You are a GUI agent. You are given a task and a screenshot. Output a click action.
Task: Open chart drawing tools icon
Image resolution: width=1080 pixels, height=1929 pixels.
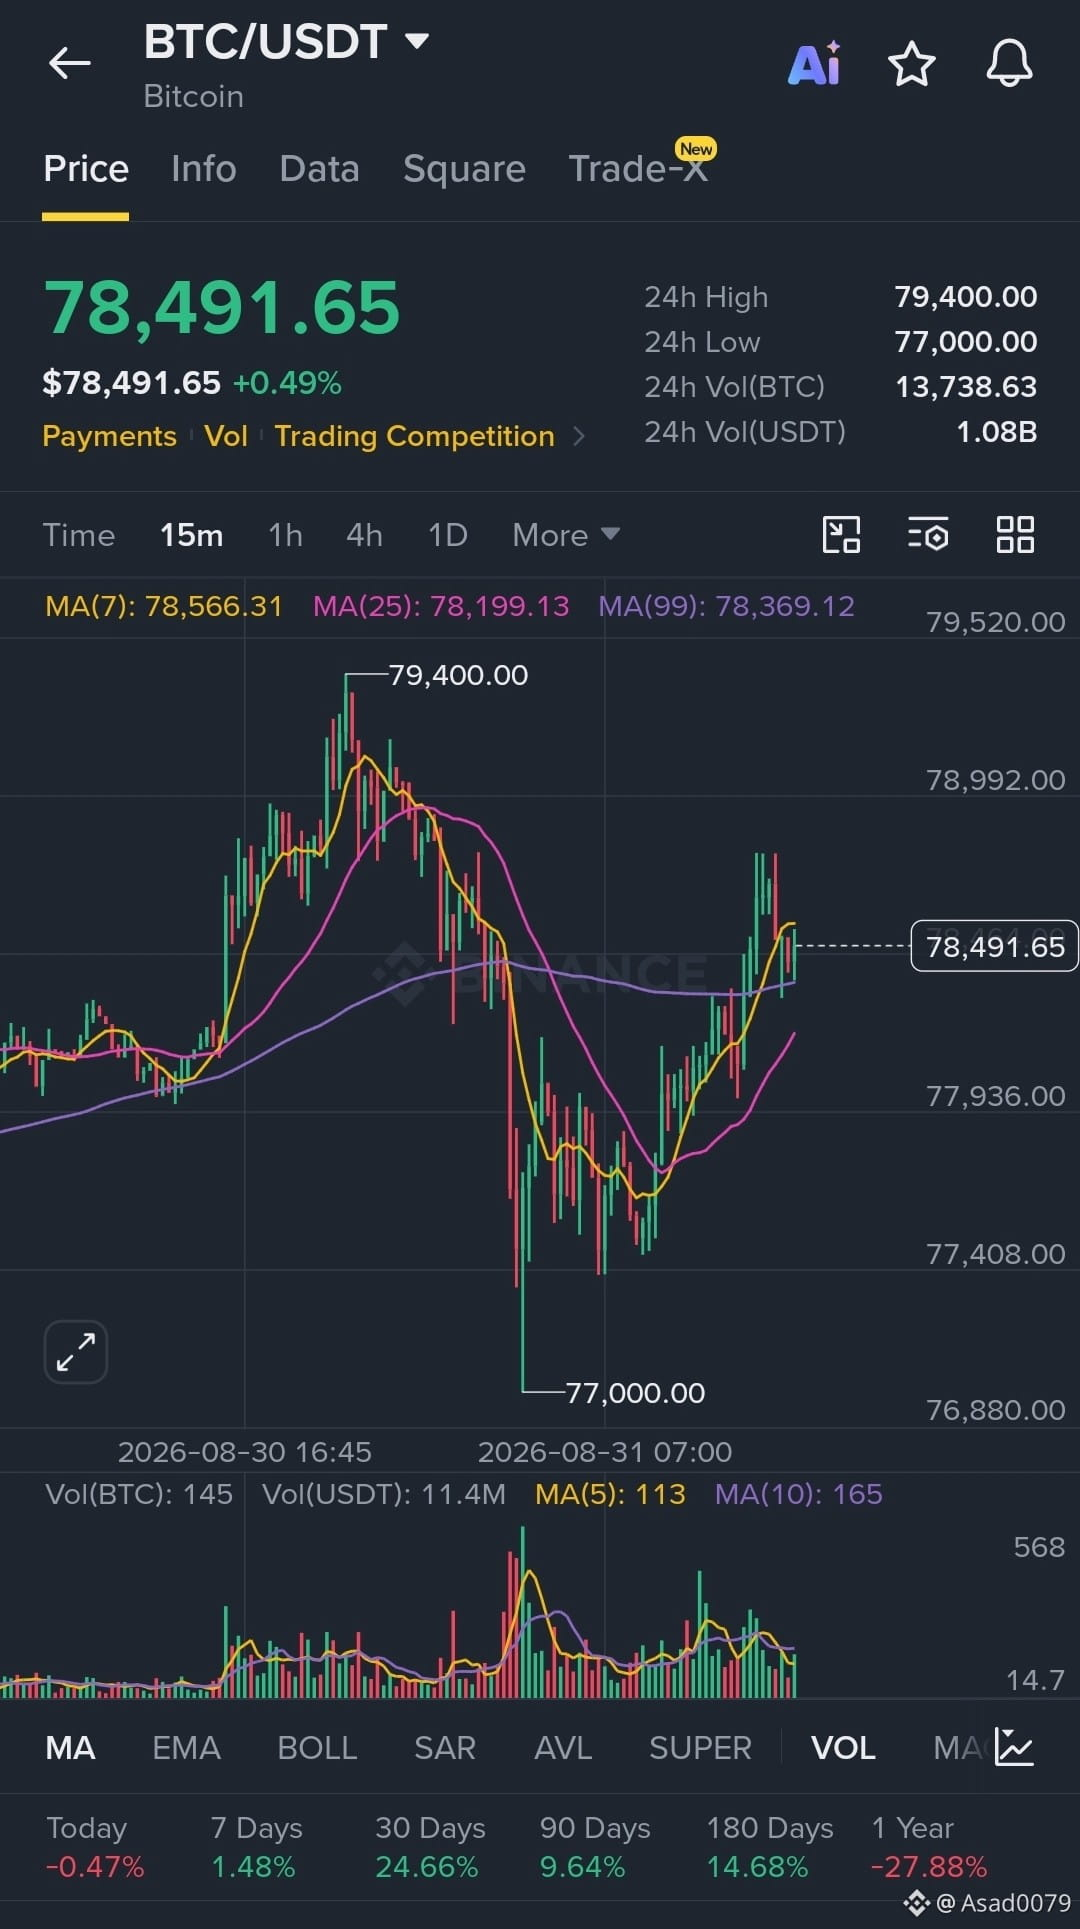841,535
